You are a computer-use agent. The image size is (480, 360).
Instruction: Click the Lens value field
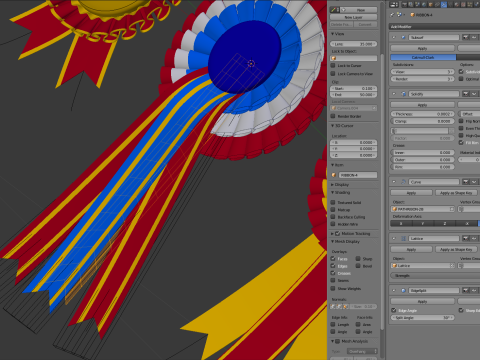(x=354, y=44)
